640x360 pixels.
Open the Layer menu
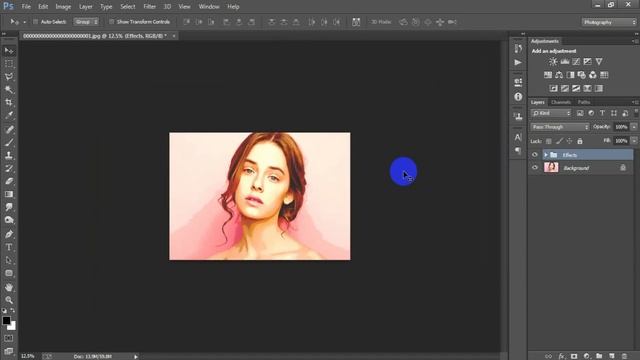(86, 7)
